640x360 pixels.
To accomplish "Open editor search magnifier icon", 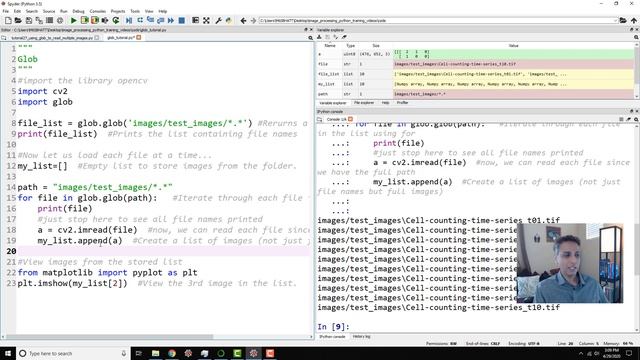I will pyautogui.click(x=311, y=38).
